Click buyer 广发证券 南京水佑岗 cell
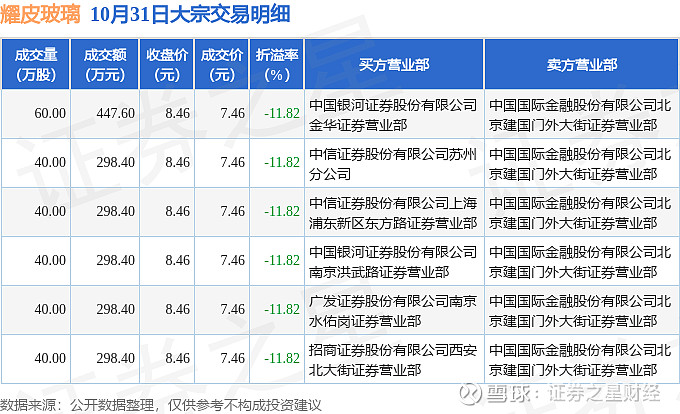 (393, 311)
